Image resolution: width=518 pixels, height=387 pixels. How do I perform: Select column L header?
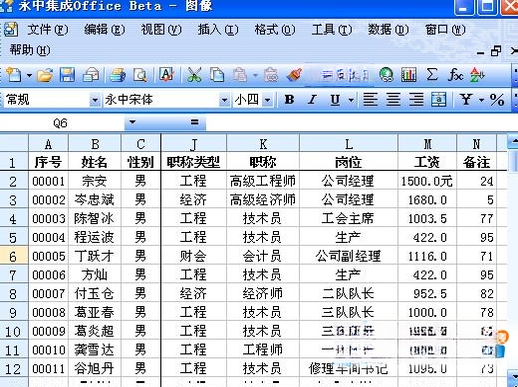coord(349,144)
